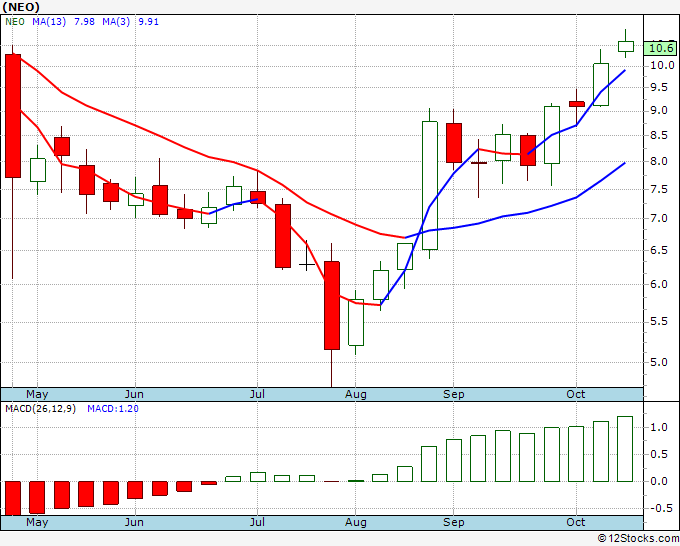The width and height of the screenshot is (680, 546).
Task: Click the 6.5 price axis label
Action: click(659, 250)
